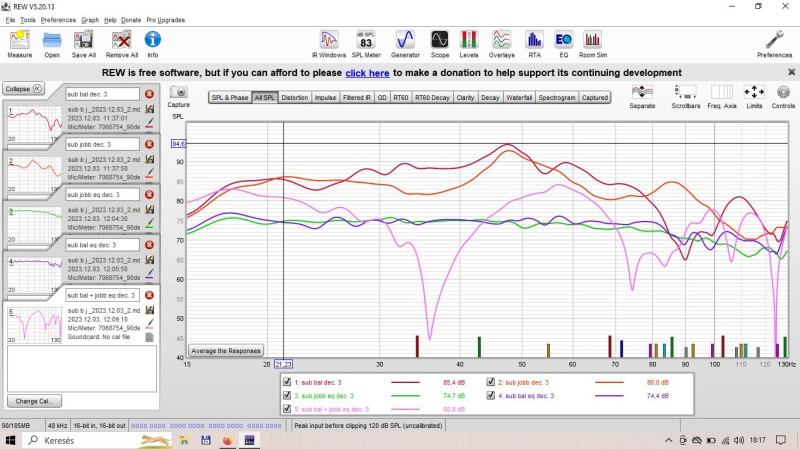This screenshot has height=449, width=800.
Task: Open the SPL Meter
Action: click(x=366, y=44)
